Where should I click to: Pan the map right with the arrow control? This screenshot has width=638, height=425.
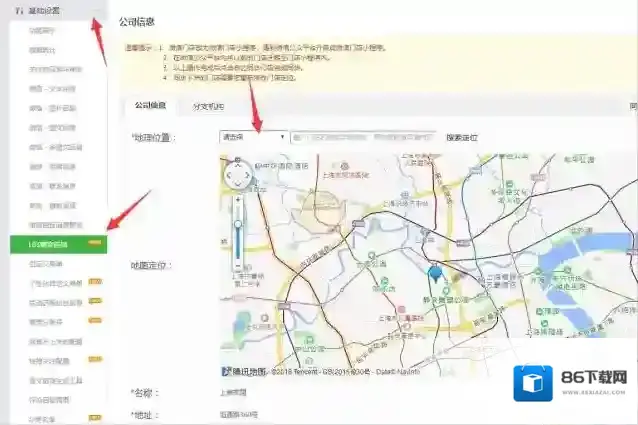click(247, 176)
